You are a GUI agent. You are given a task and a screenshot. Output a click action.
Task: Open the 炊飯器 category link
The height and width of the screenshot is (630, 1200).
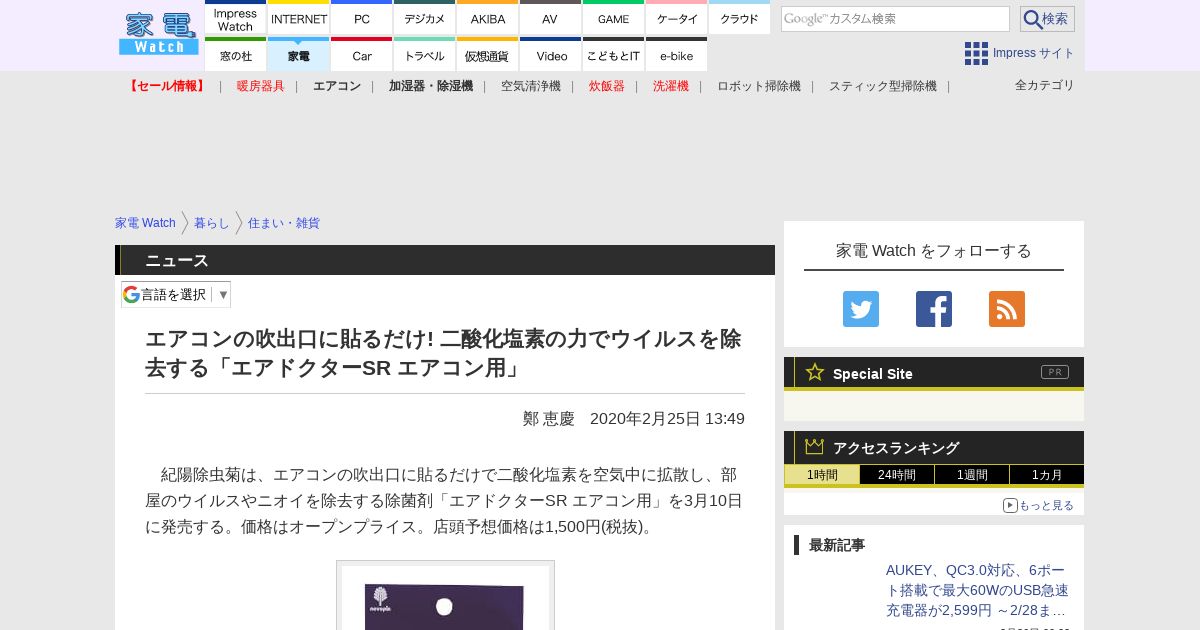(x=607, y=86)
